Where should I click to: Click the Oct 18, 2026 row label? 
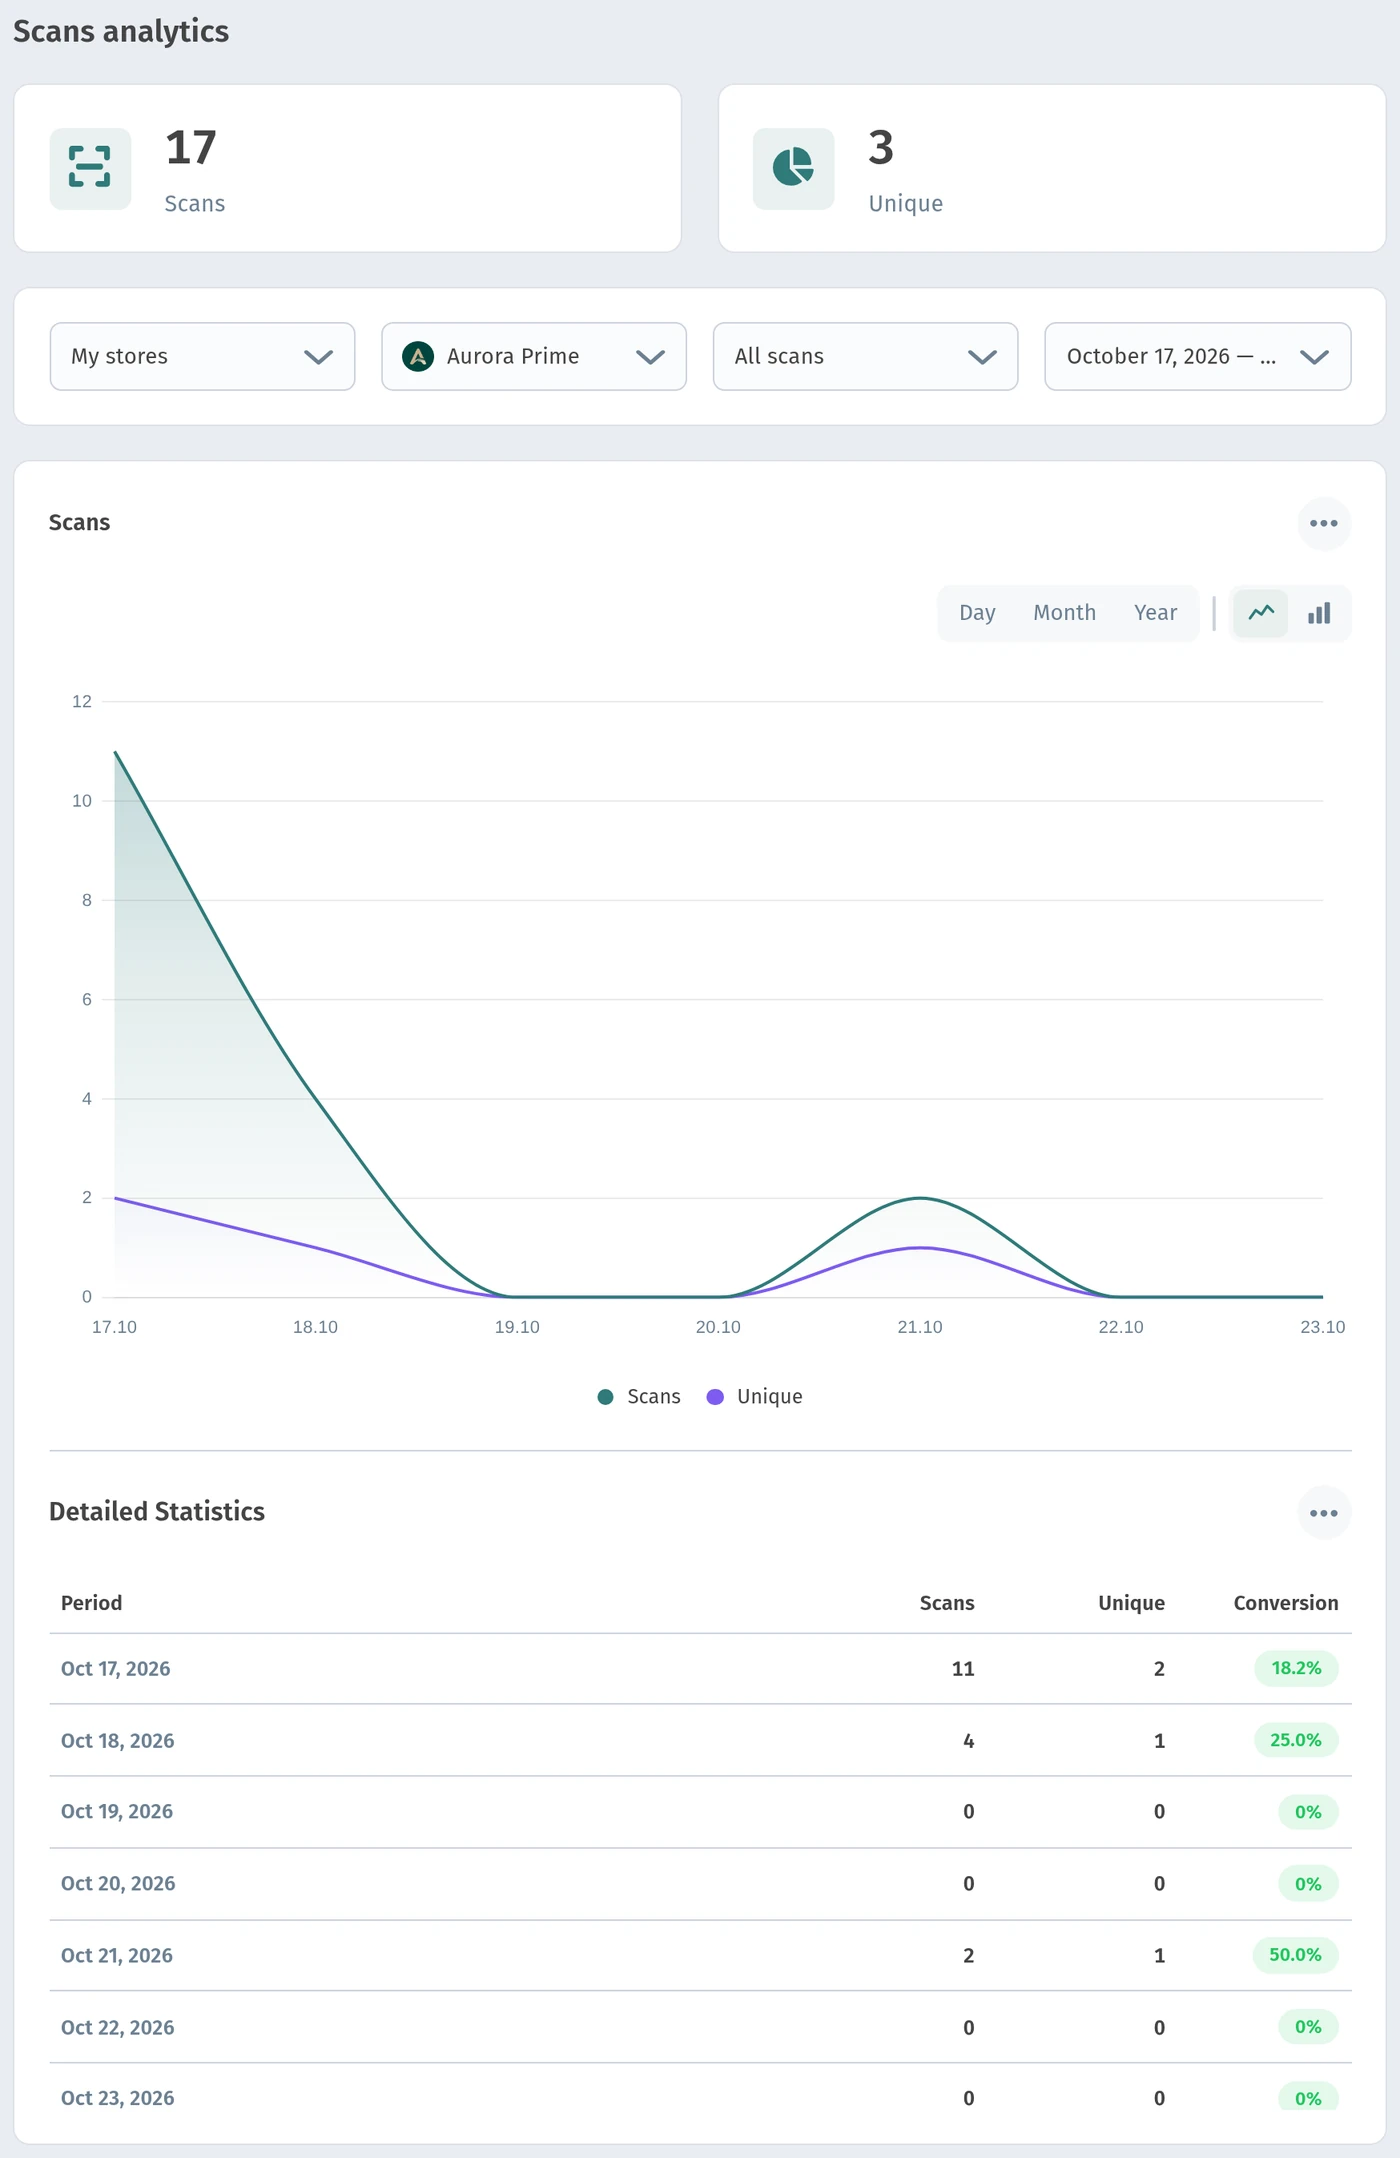point(117,1740)
